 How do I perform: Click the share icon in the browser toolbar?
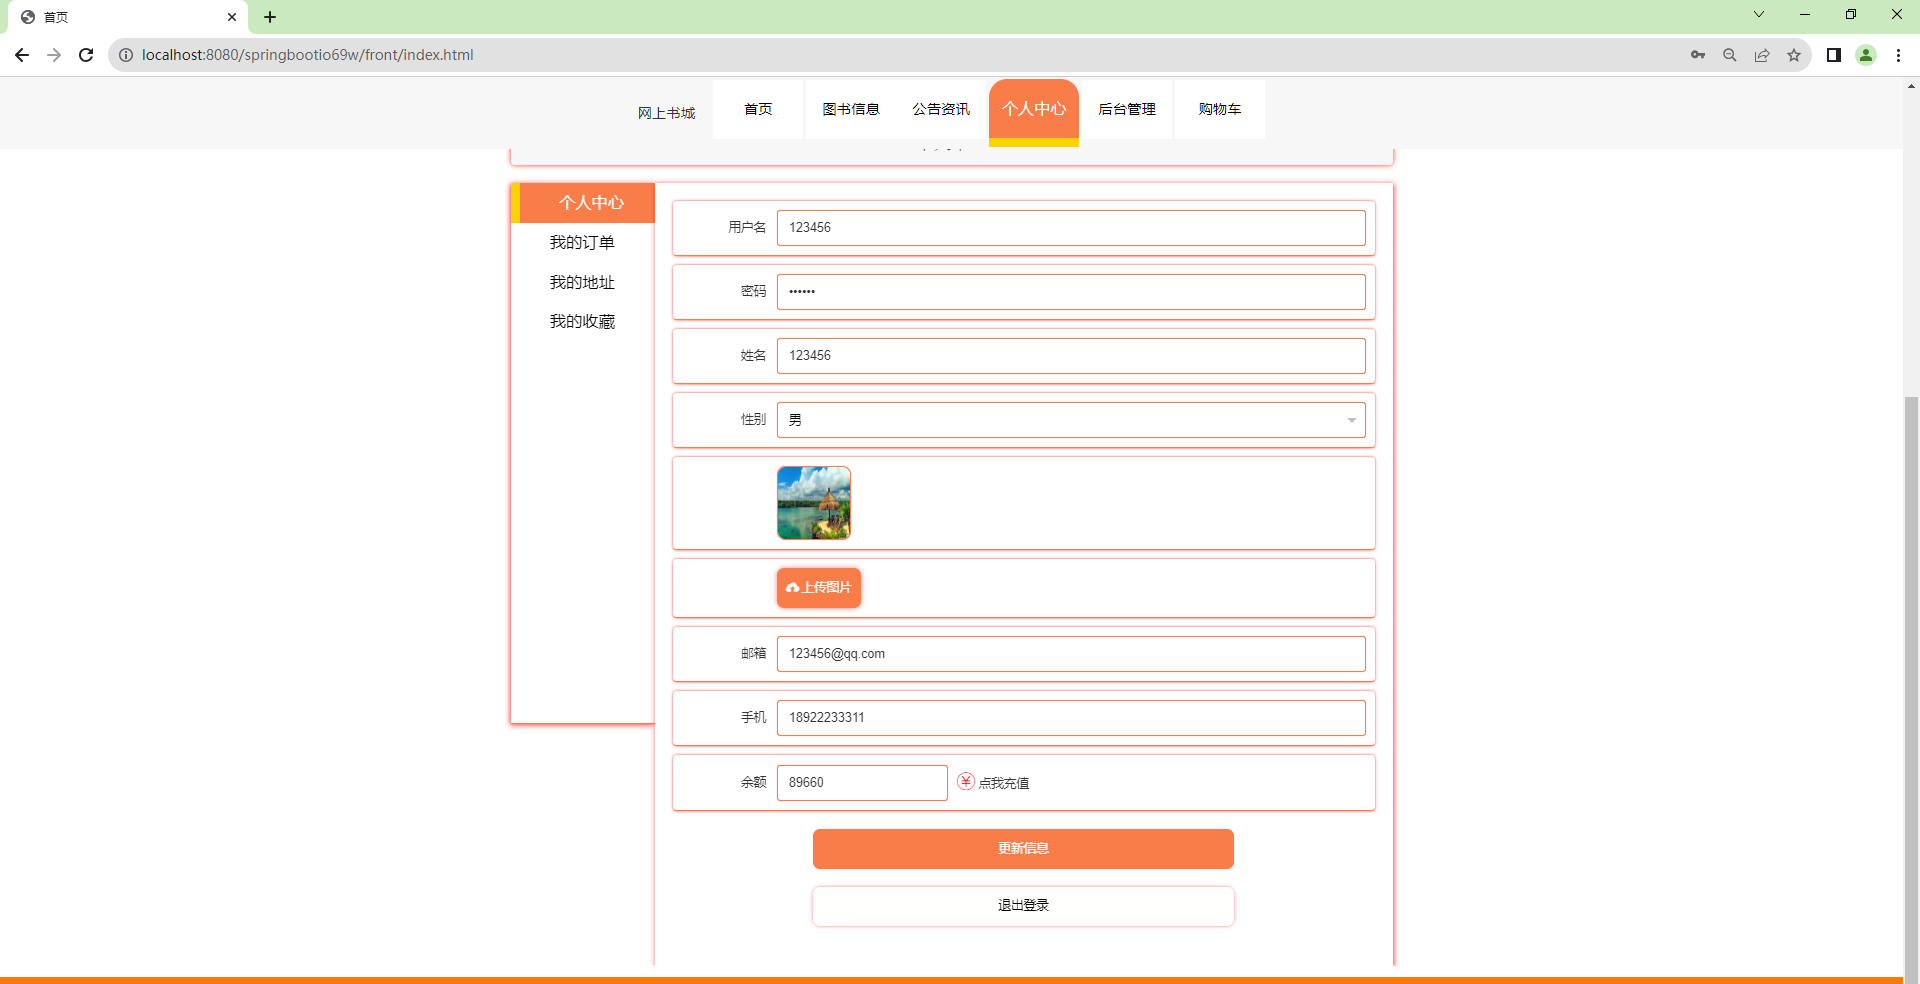click(x=1762, y=55)
